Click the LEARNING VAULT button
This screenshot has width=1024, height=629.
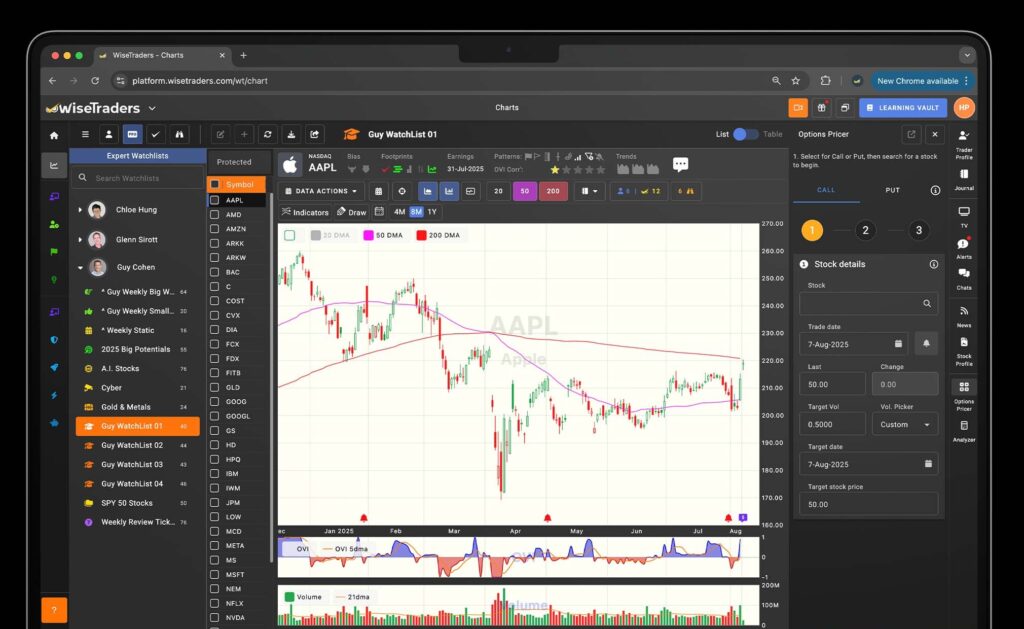(903, 108)
